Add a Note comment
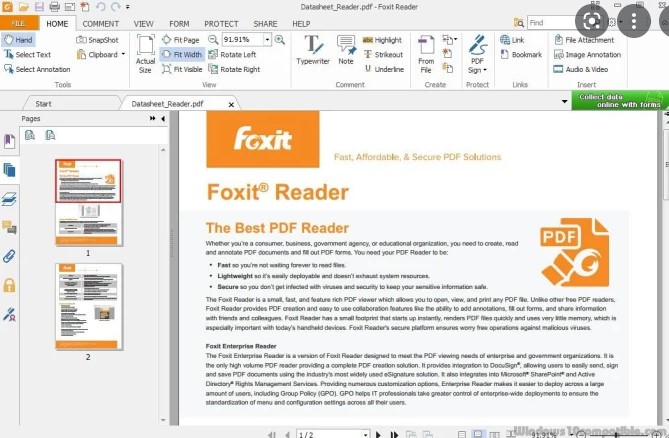The width and height of the screenshot is (669, 438). [x=346, y=50]
